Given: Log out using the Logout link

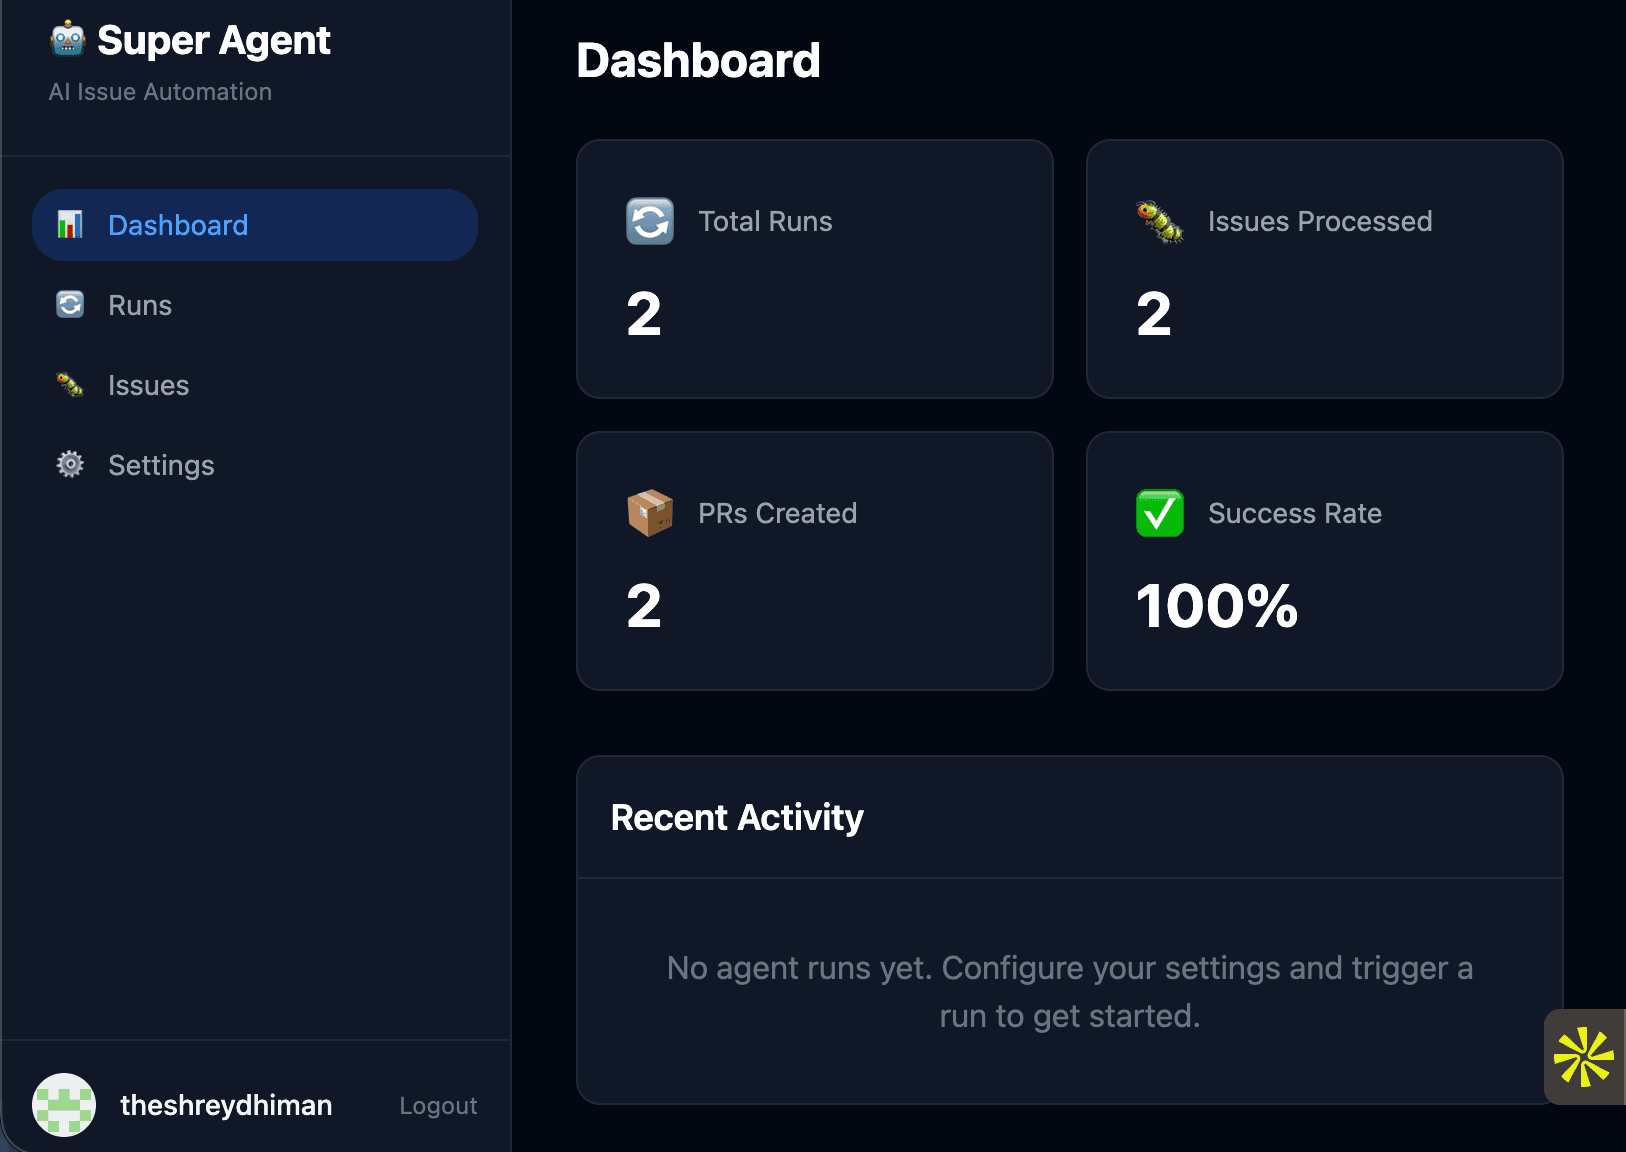Looking at the screenshot, I should coord(438,1105).
